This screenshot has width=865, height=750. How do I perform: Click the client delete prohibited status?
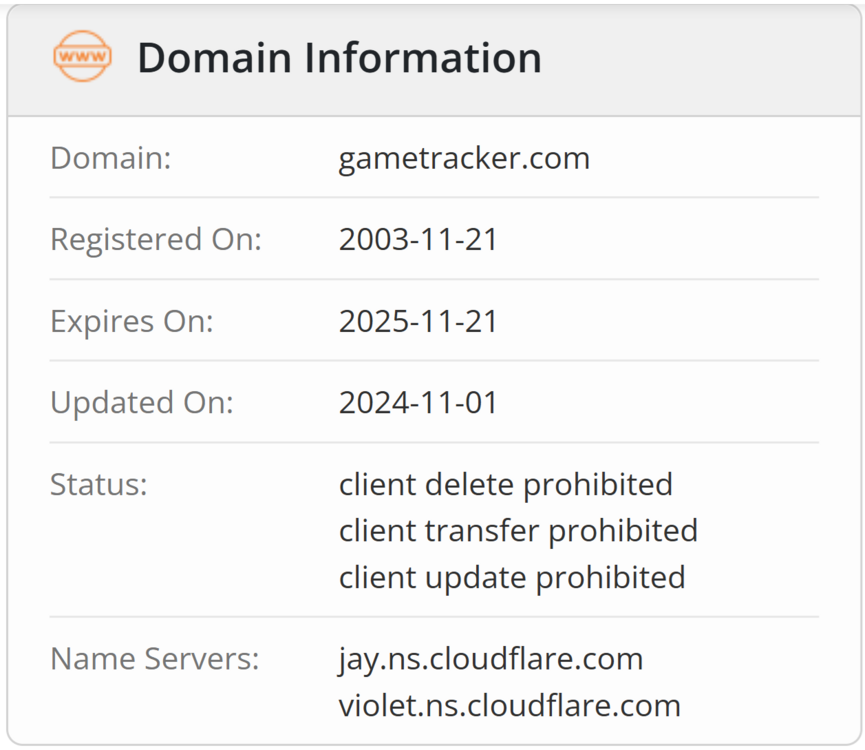tap(505, 484)
